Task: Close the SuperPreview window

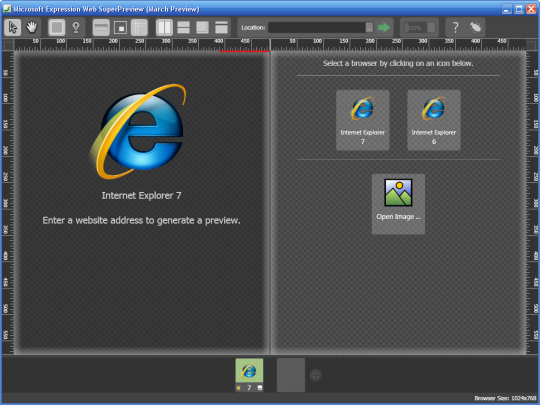Action: point(531,9)
